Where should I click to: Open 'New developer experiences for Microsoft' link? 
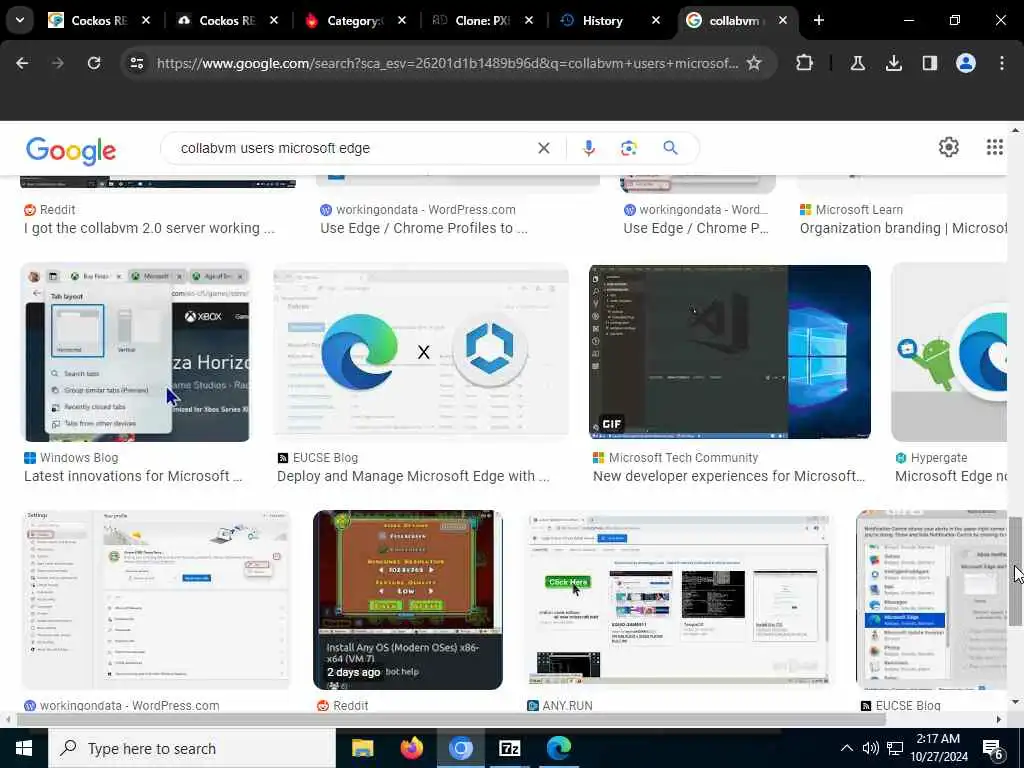click(x=728, y=476)
